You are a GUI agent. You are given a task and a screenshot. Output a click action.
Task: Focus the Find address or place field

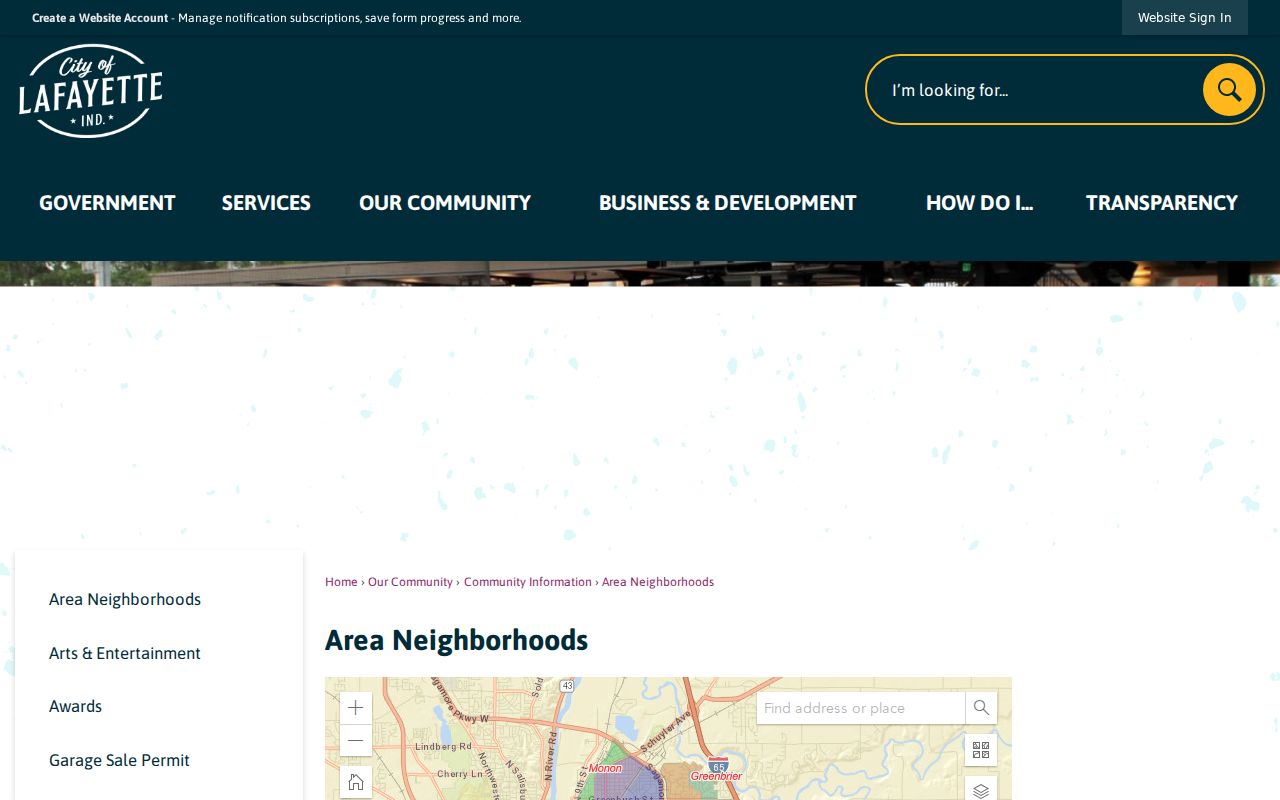(x=861, y=708)
